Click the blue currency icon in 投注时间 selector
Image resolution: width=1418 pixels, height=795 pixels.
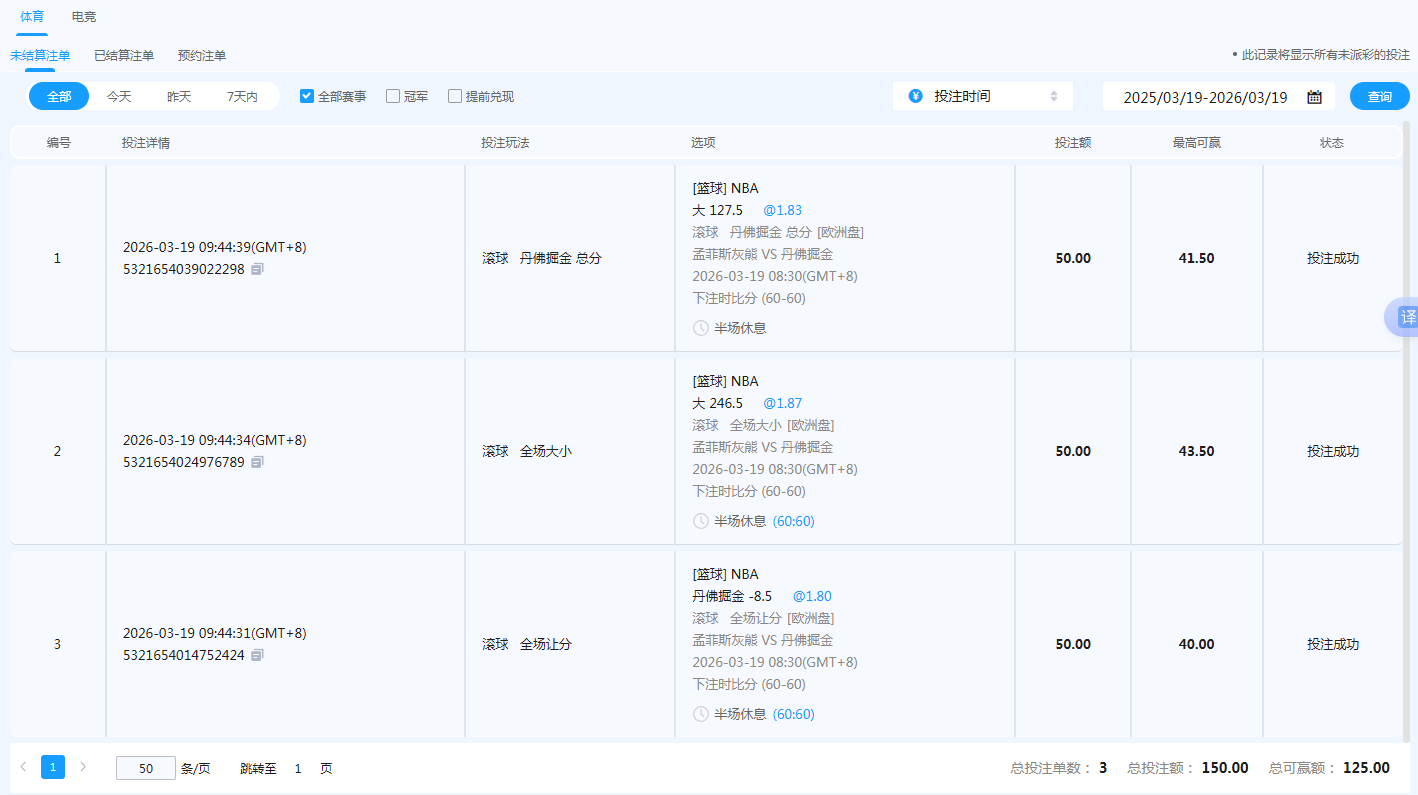[x=916, y=95]
